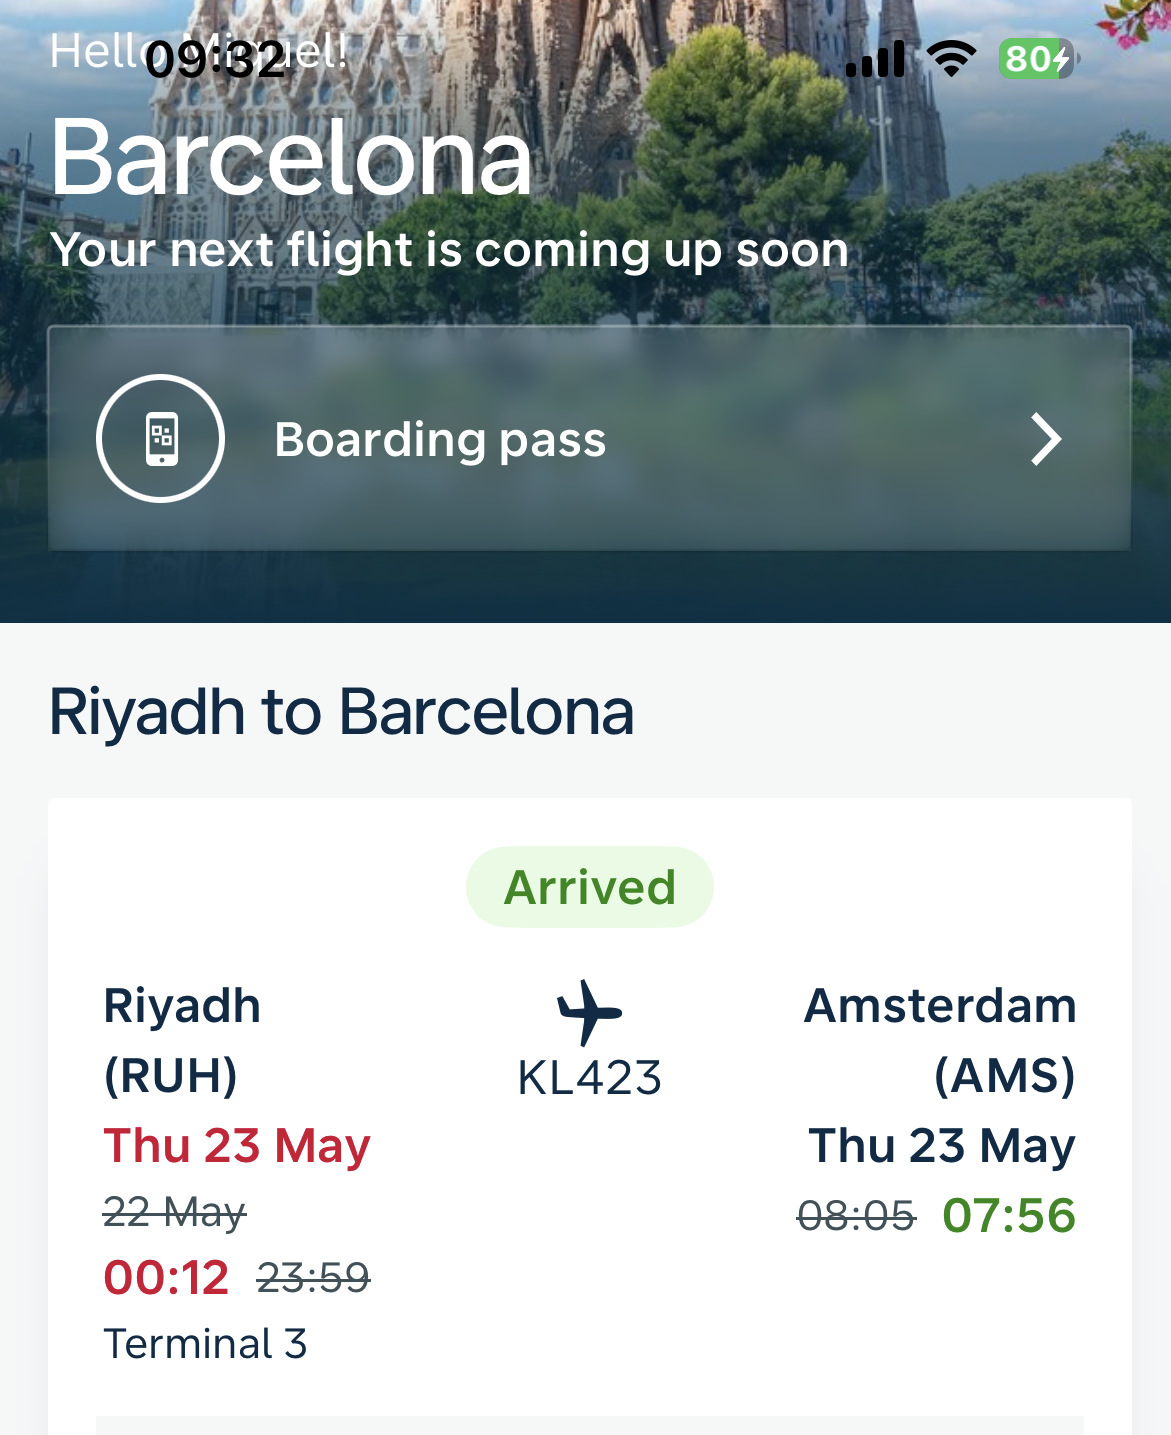Tap the Terminal 3 label
Screen dimensions: 1171x1435
coord(205,1343)
